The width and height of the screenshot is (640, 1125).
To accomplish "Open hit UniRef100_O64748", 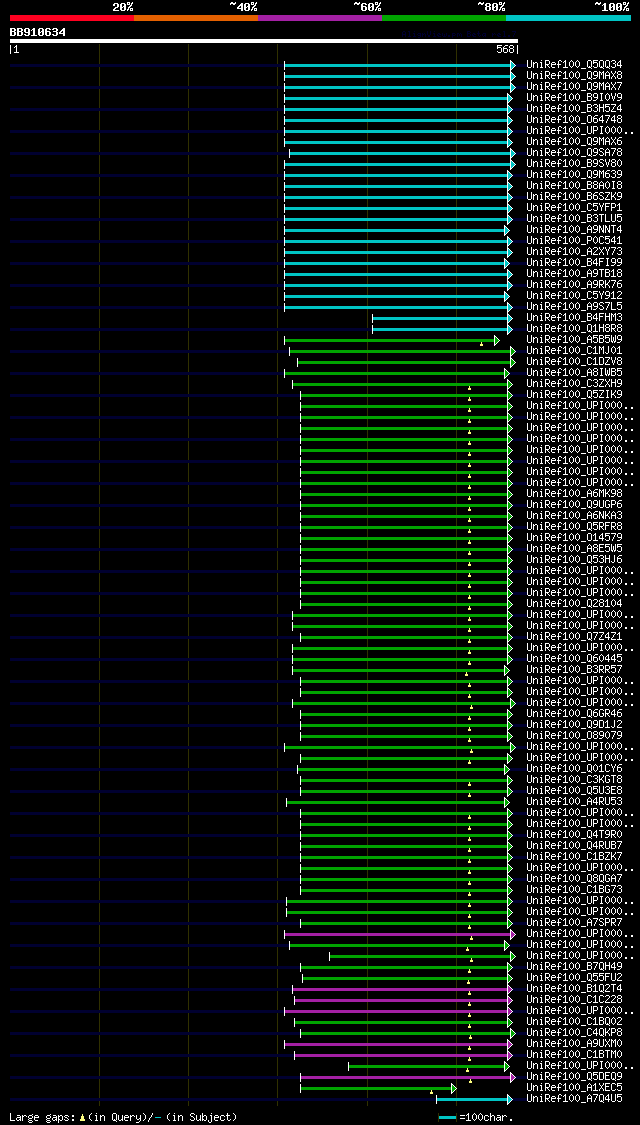I will (x=574, y=120).
